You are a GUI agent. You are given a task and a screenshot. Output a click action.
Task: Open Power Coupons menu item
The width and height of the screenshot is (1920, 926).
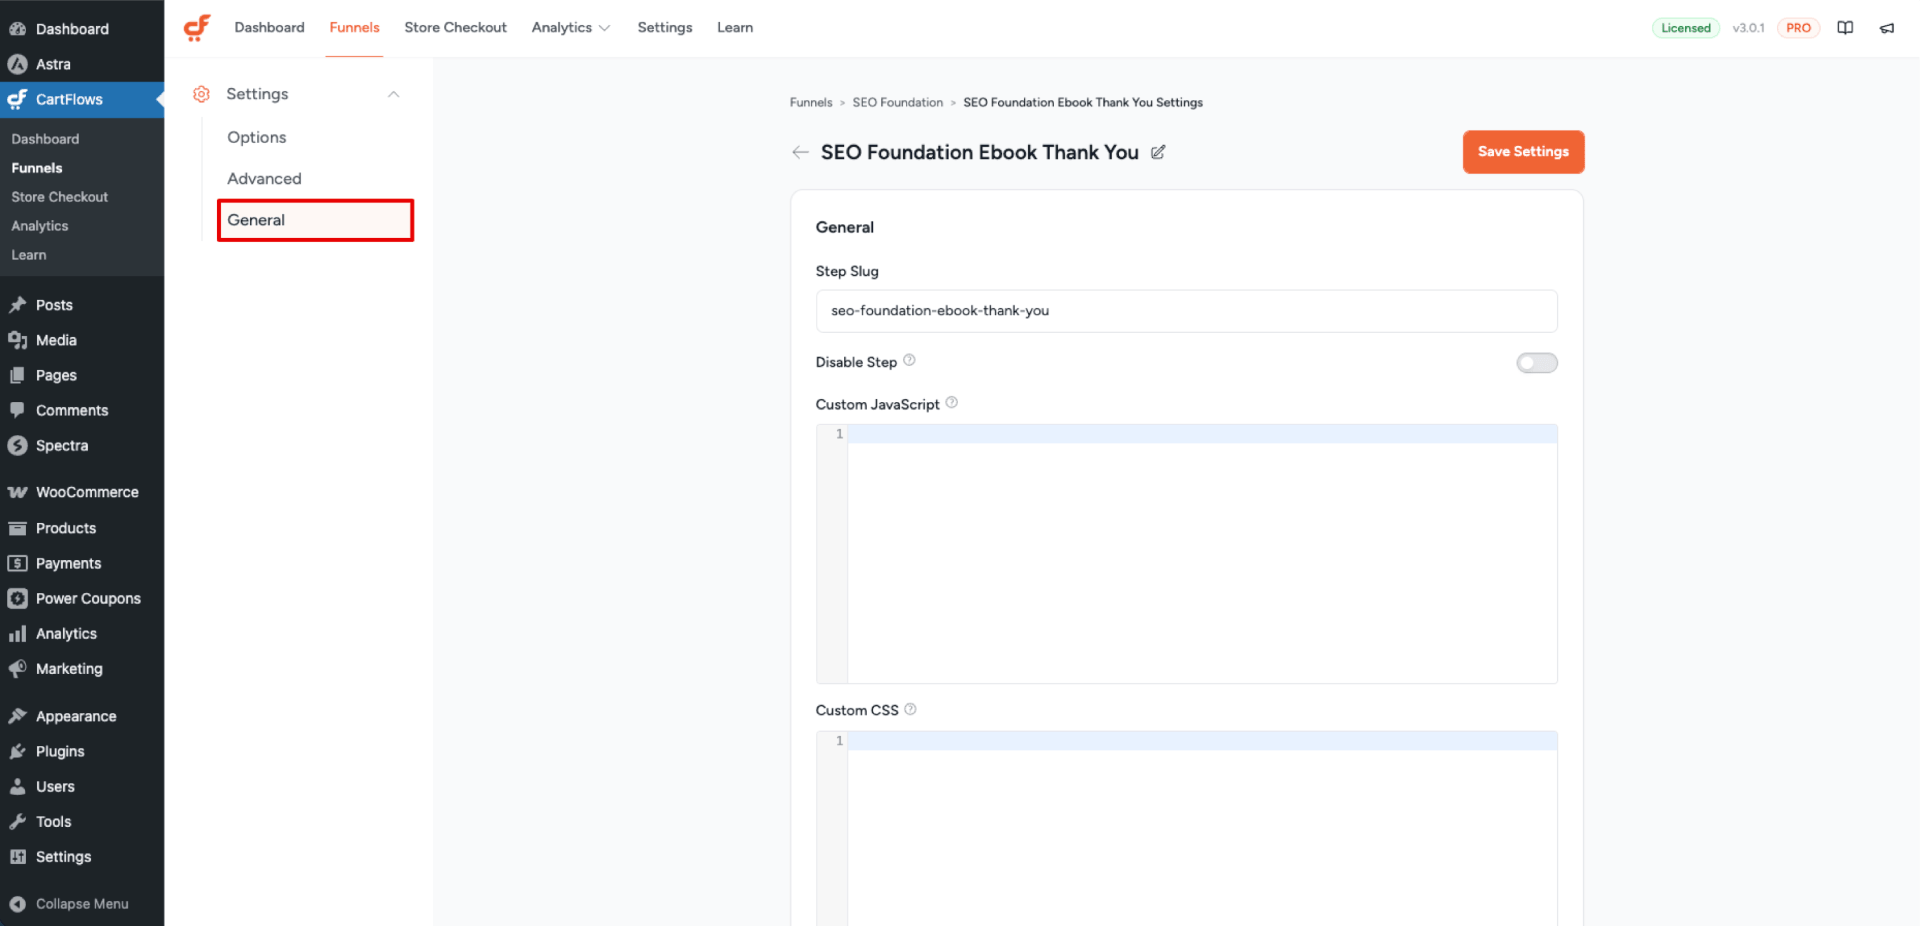[x=82, y=598]
